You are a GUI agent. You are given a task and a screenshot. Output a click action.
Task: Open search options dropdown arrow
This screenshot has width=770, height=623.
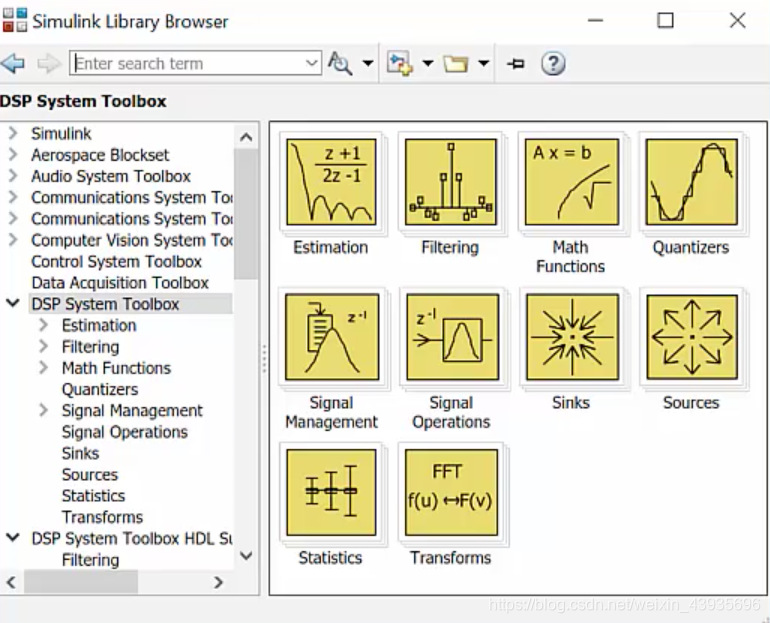[x=367, y=63]
